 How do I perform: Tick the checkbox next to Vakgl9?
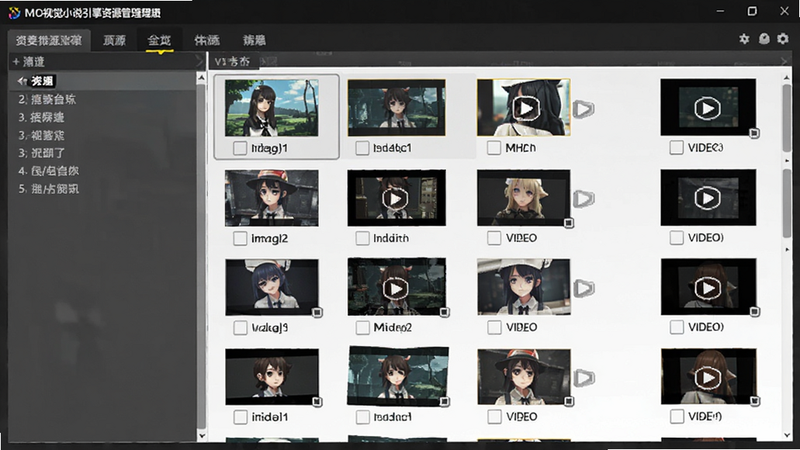click(240, 328)
